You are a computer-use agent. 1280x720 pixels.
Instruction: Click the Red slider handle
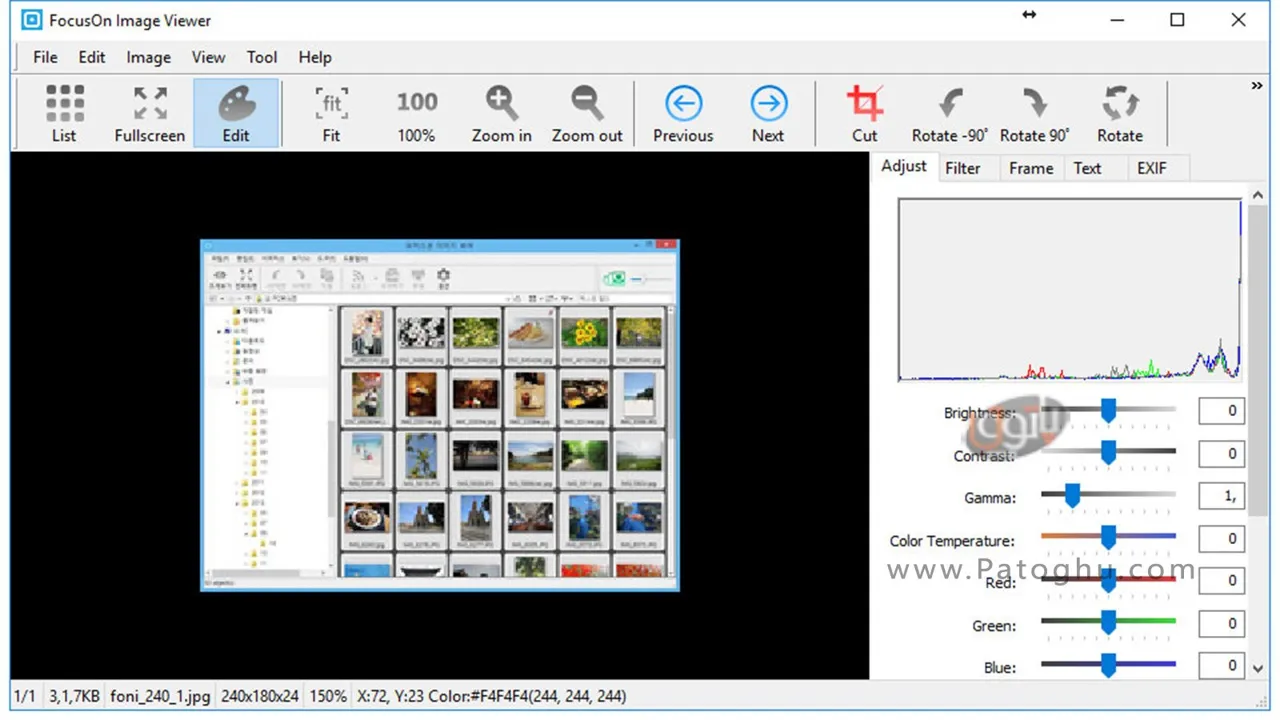(1108, 581)
